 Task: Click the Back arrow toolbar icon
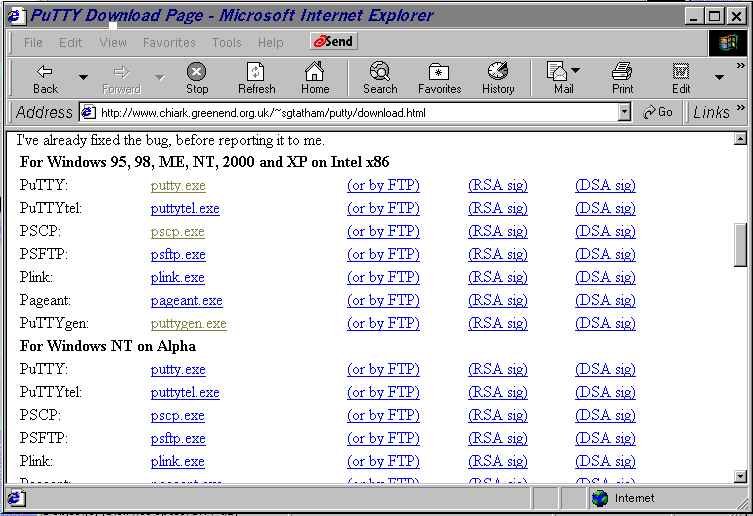click(45, 72)
